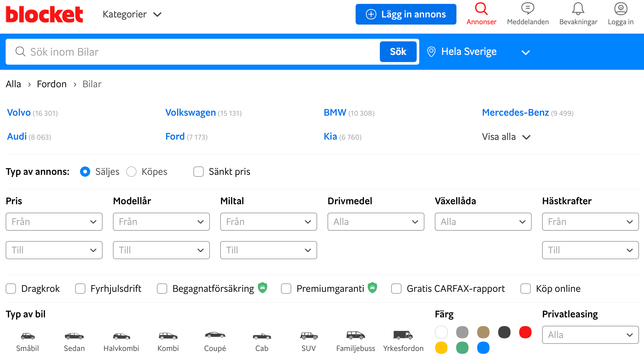This screenshot has height=360, width=644.
Task: Select the yellow color swatch
Action: (441, 348)
